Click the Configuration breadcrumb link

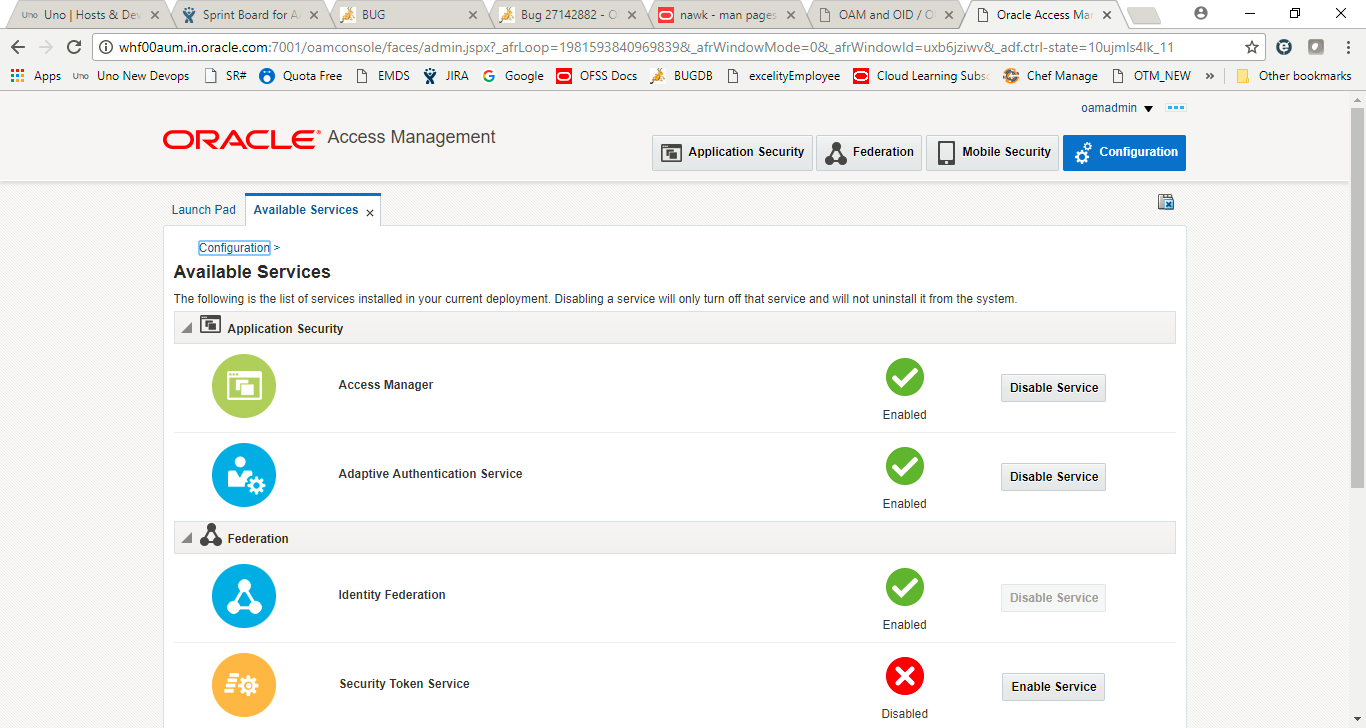tap(234, 248)
